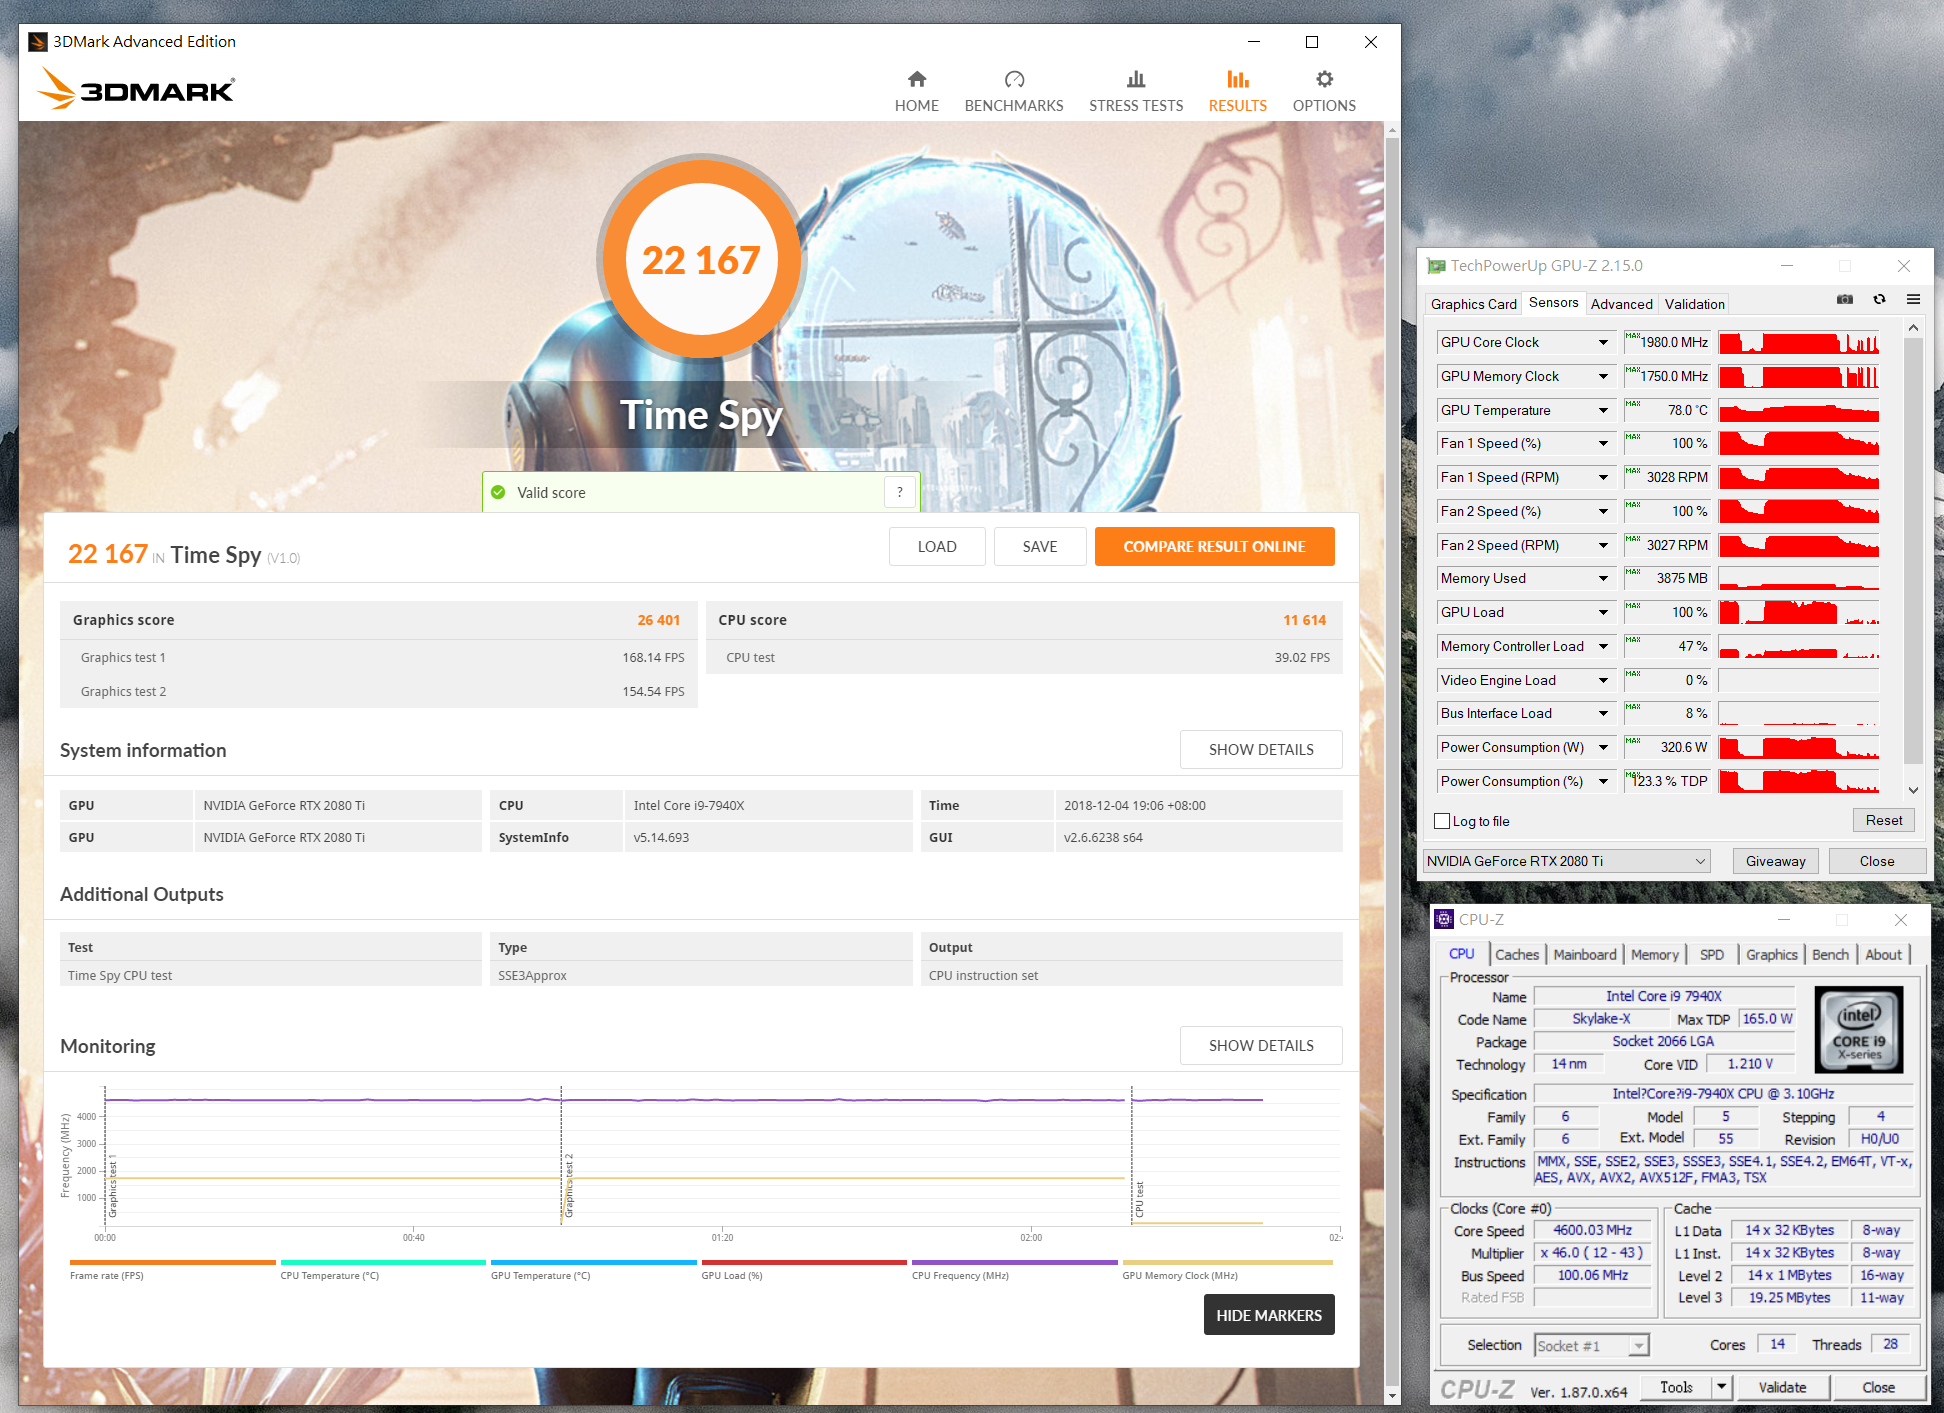Open the GPU Load sensor dropdown
The width and height of the screenshot is (1944, 1413).
(x=1603, y=612)
